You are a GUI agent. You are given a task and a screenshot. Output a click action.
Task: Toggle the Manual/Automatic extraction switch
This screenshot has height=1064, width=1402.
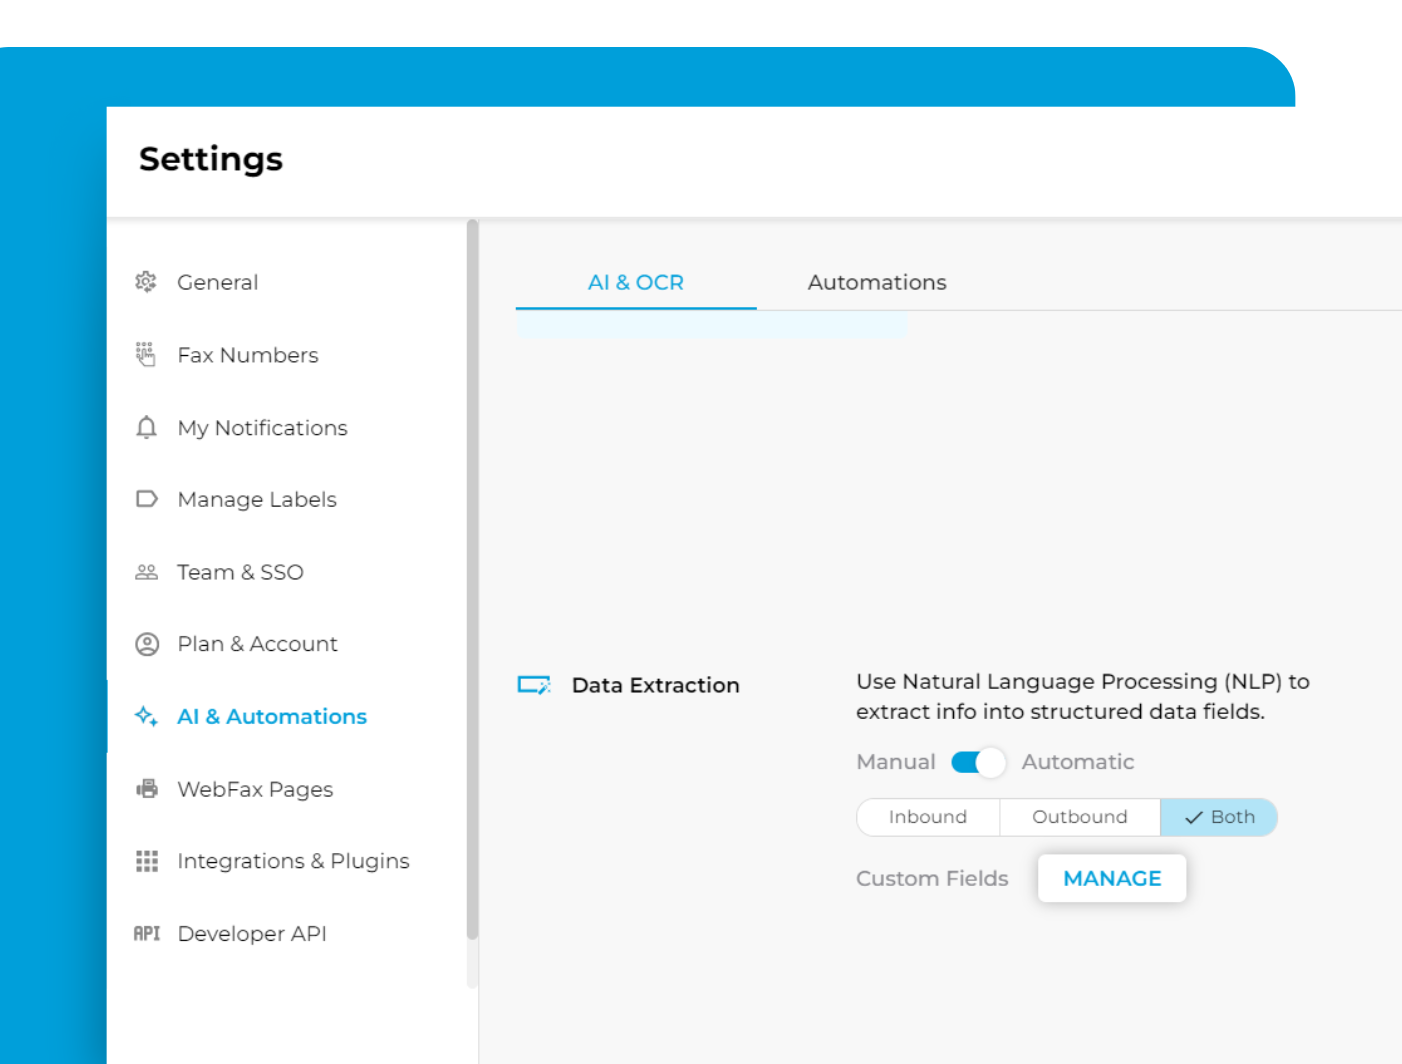tap(978, 762)
